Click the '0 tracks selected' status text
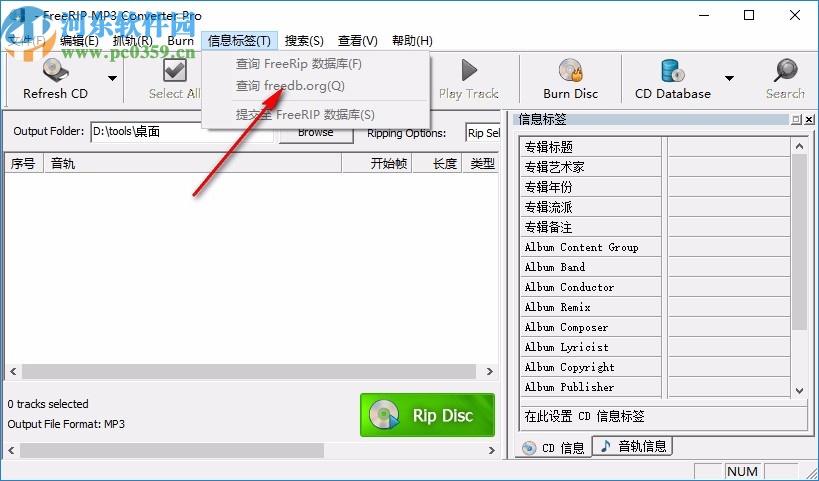 (x=48, y=404)
